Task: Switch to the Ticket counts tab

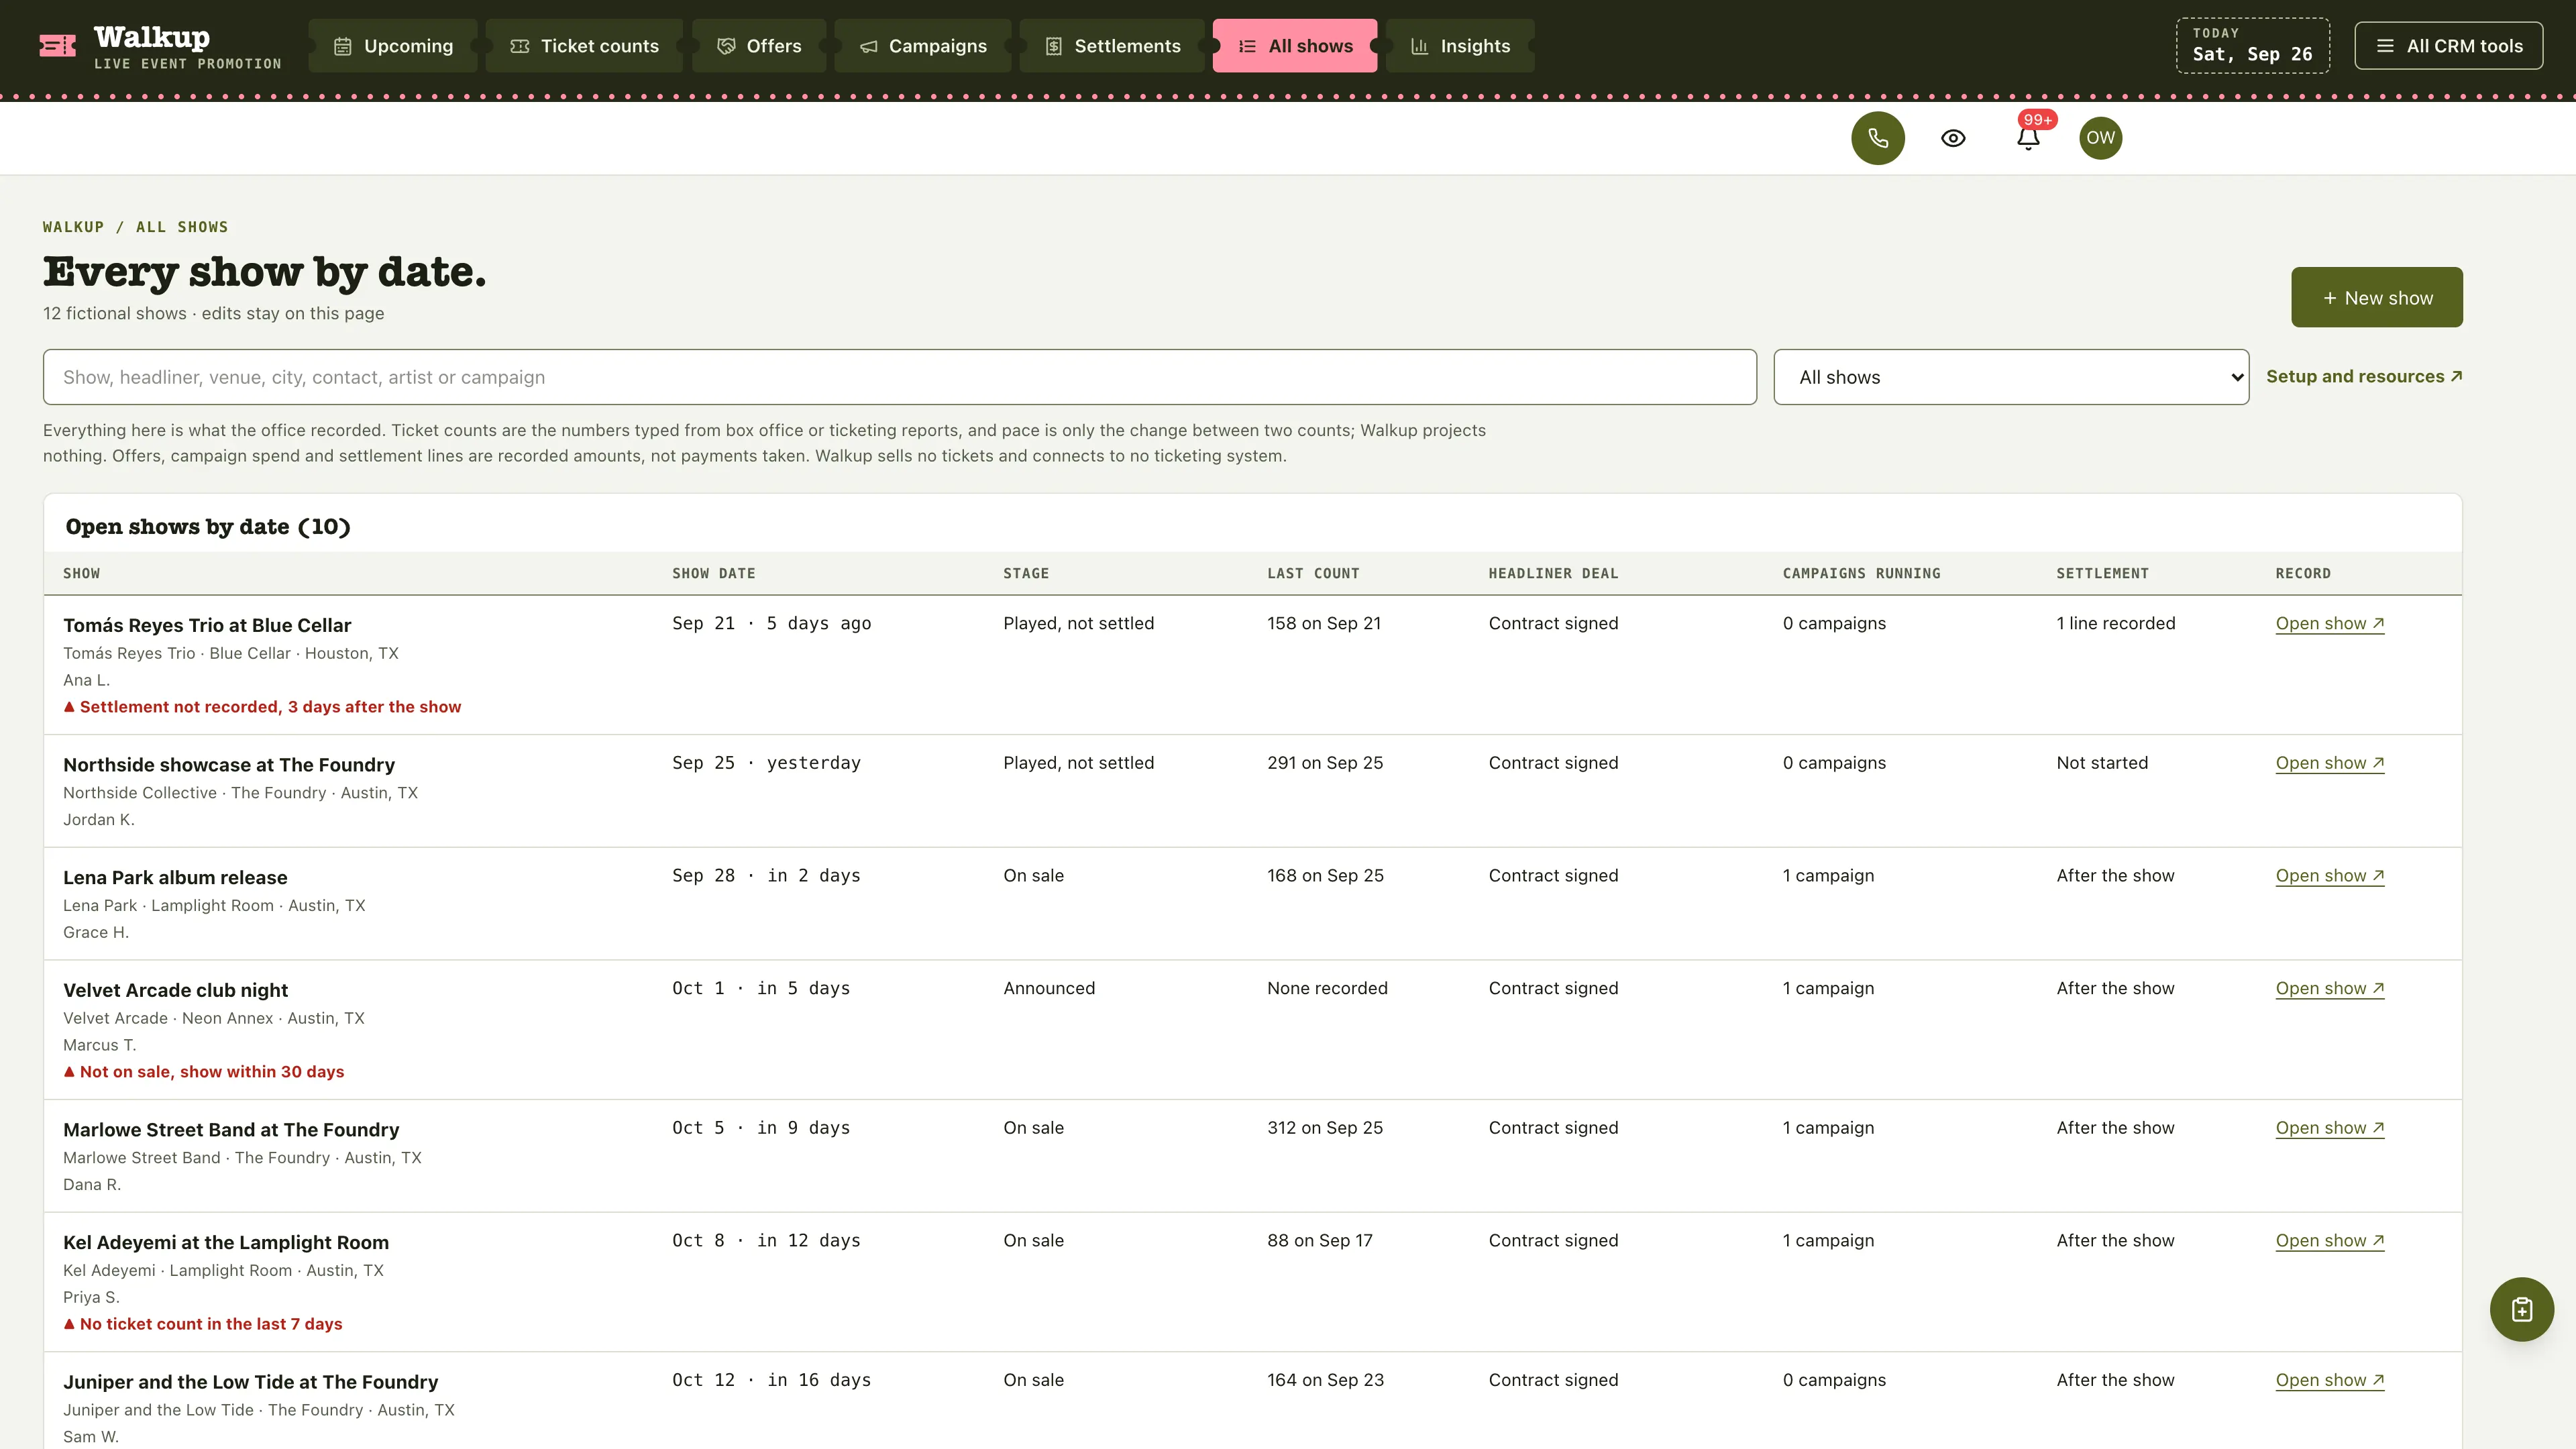Action: 584,46
